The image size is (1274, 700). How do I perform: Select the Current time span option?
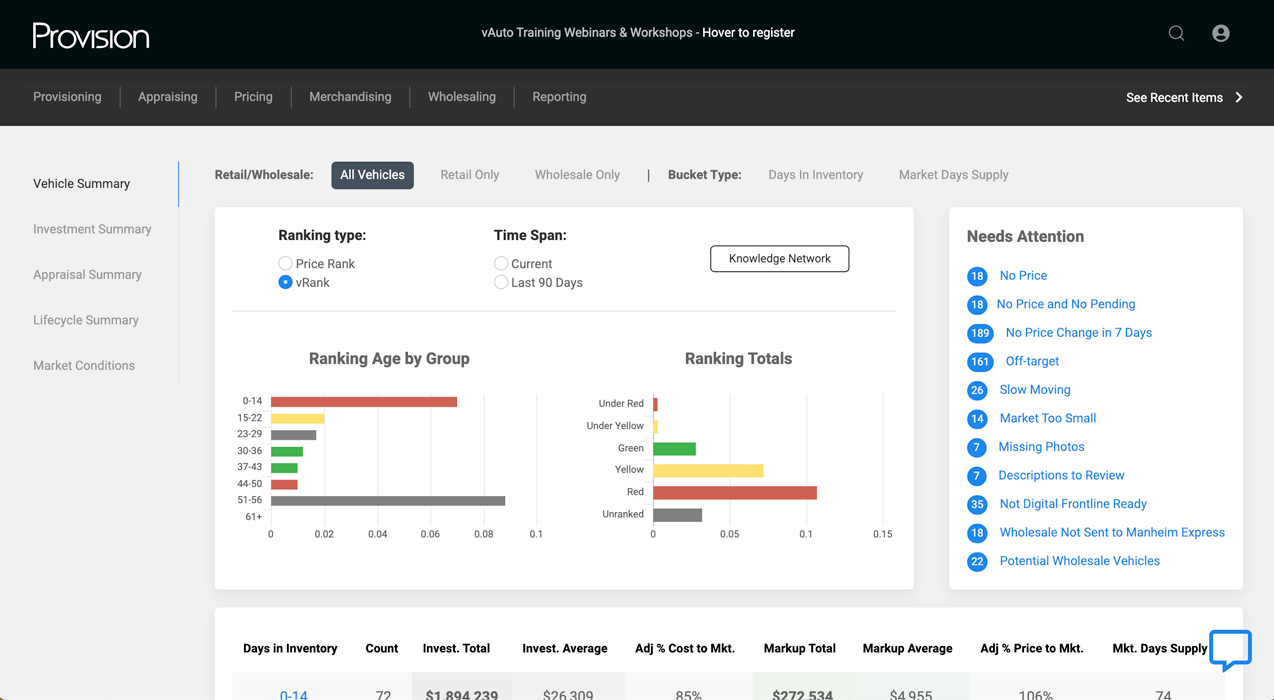coord(501,264)
